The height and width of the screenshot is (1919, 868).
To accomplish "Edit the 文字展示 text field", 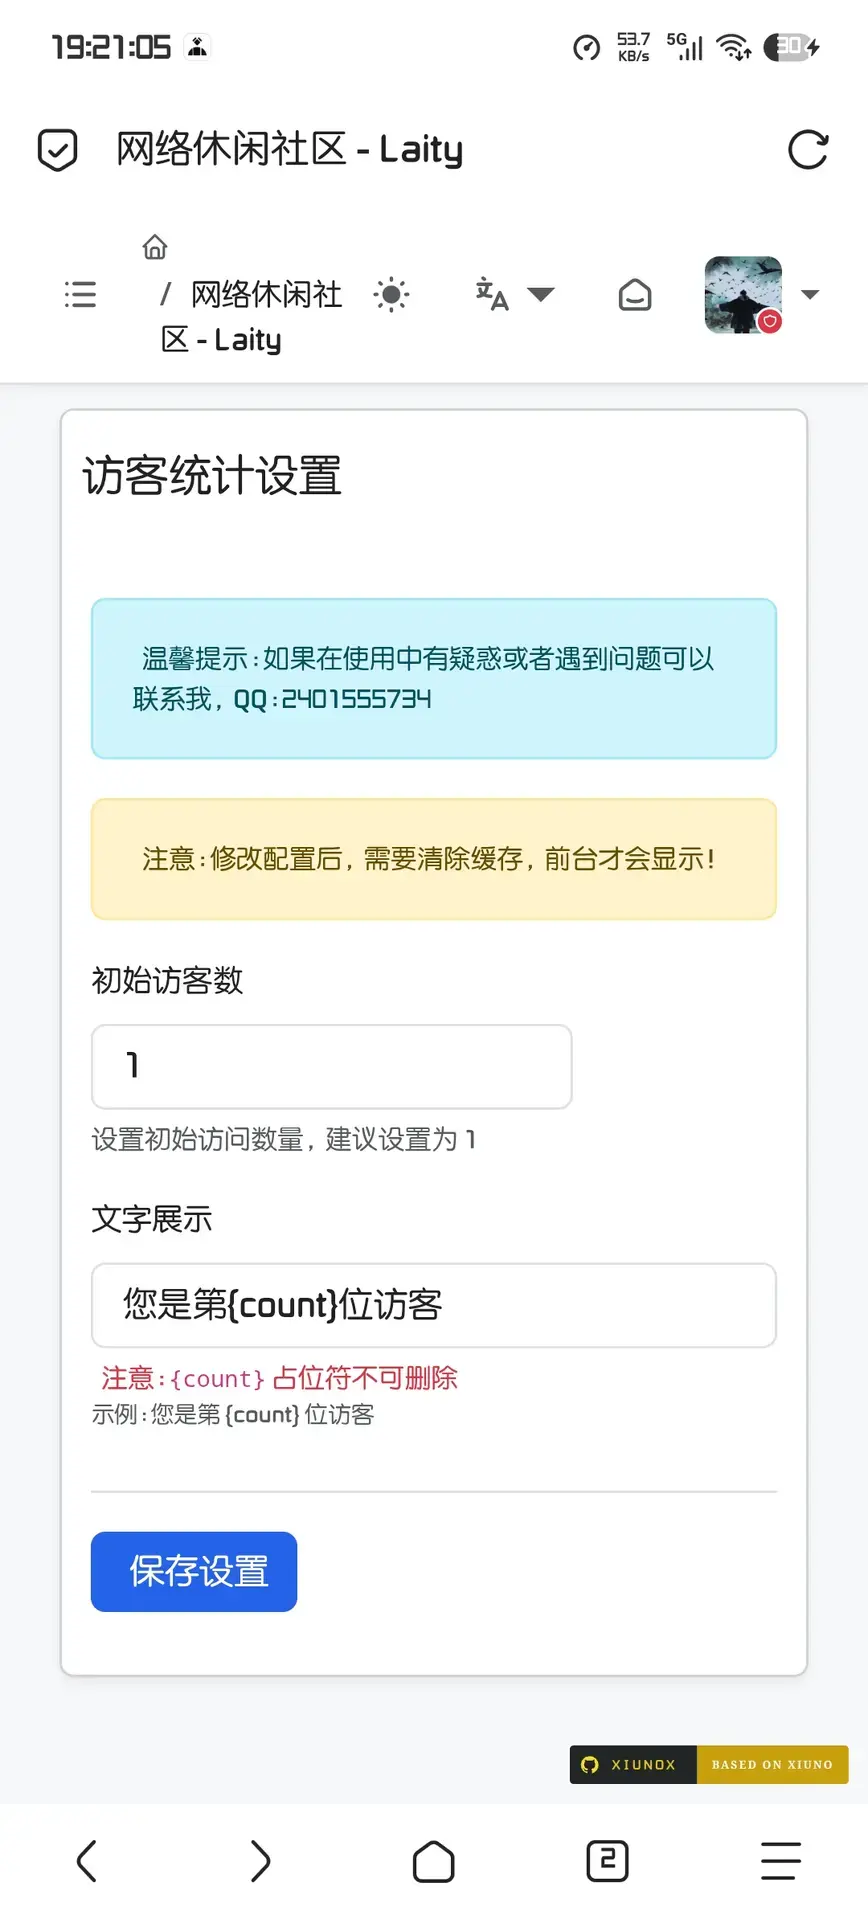I will 433,1305.
